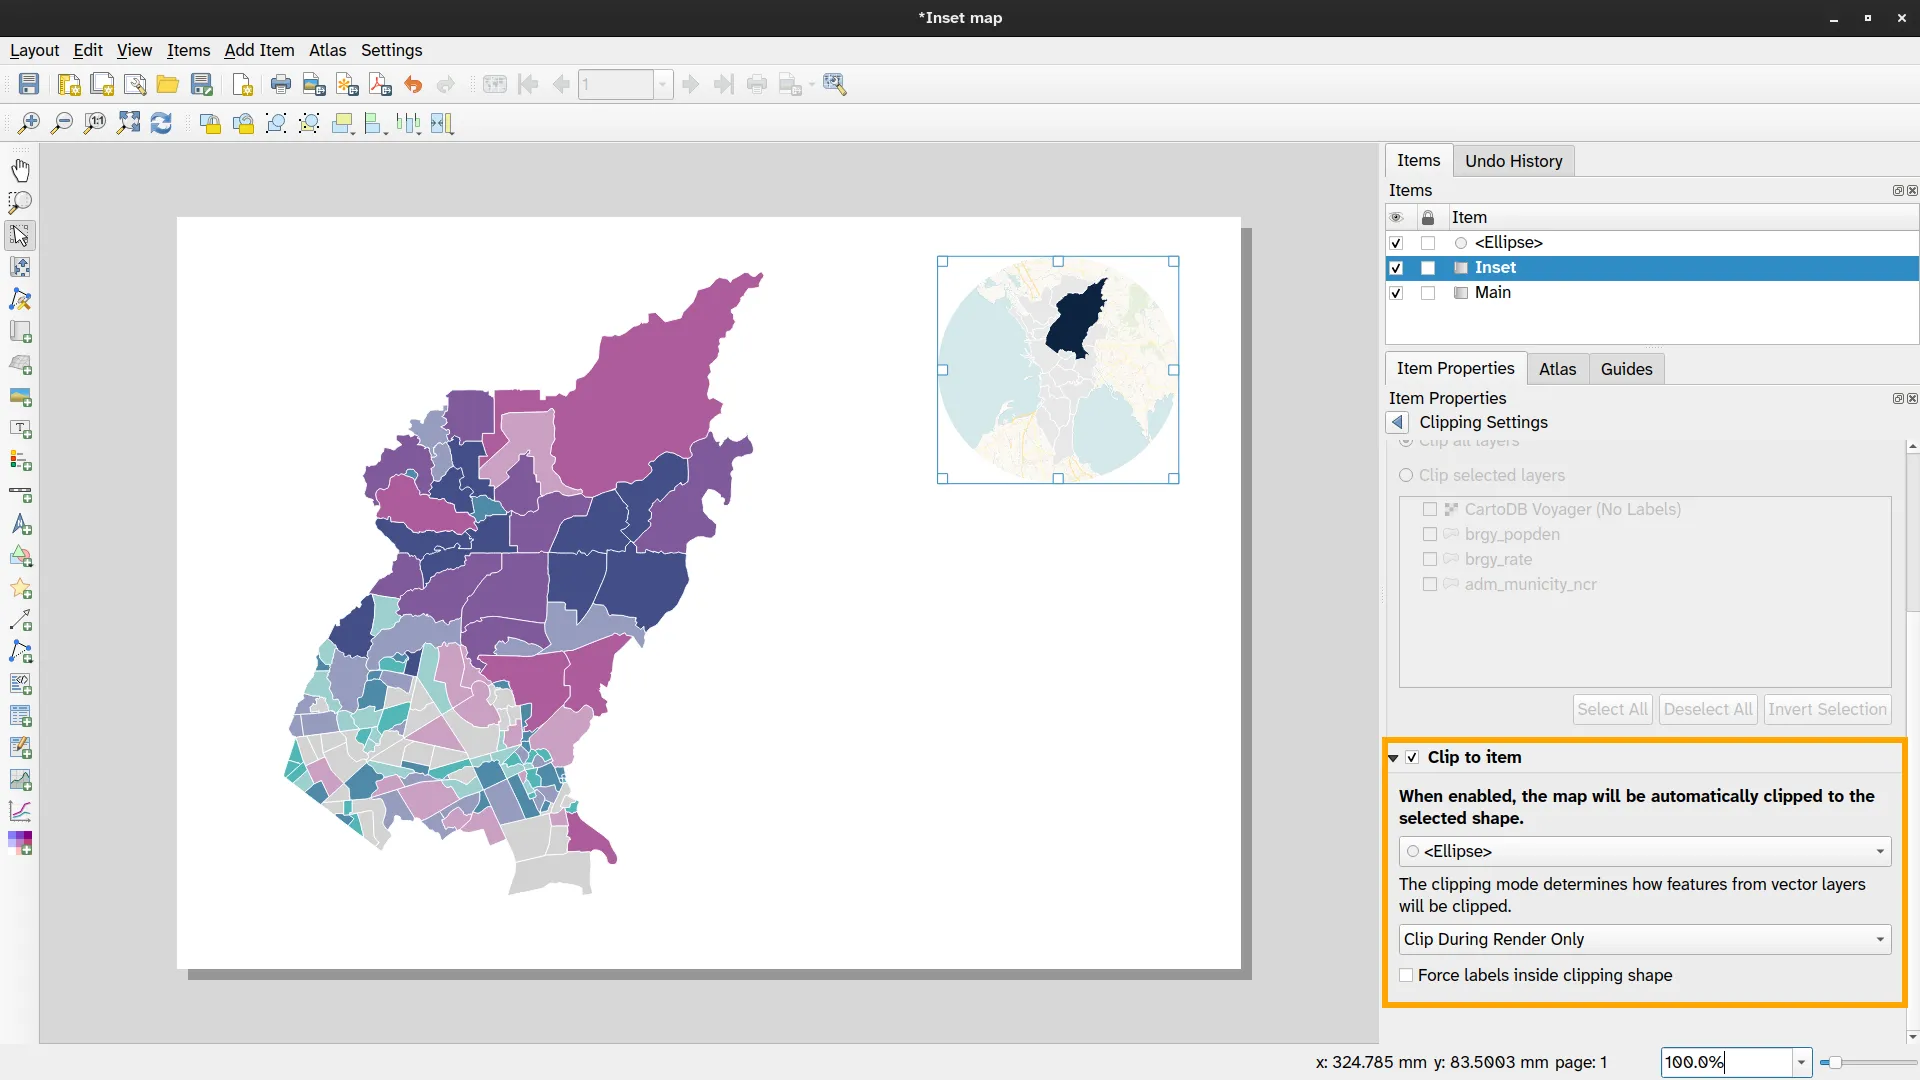
Task: Zoom layout to 100% scale
Action: 95,123
